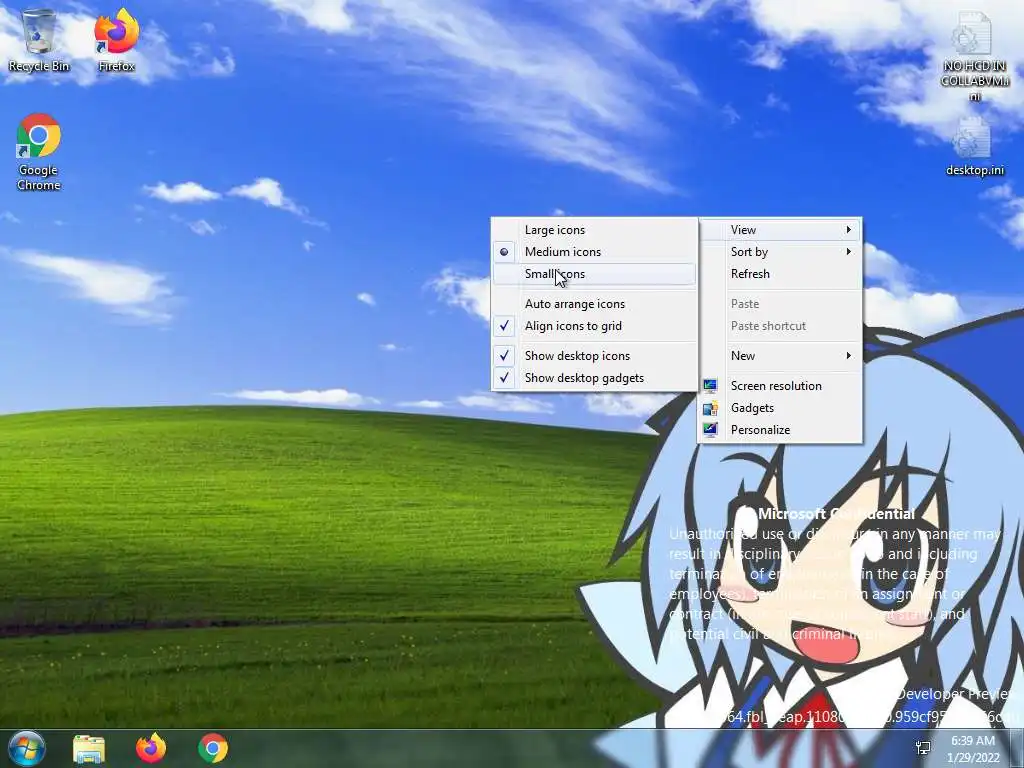Screen dimensions: 1024x768
Task: Choose Large icons view
Action: pyautogui.click(x=594, y=230)
